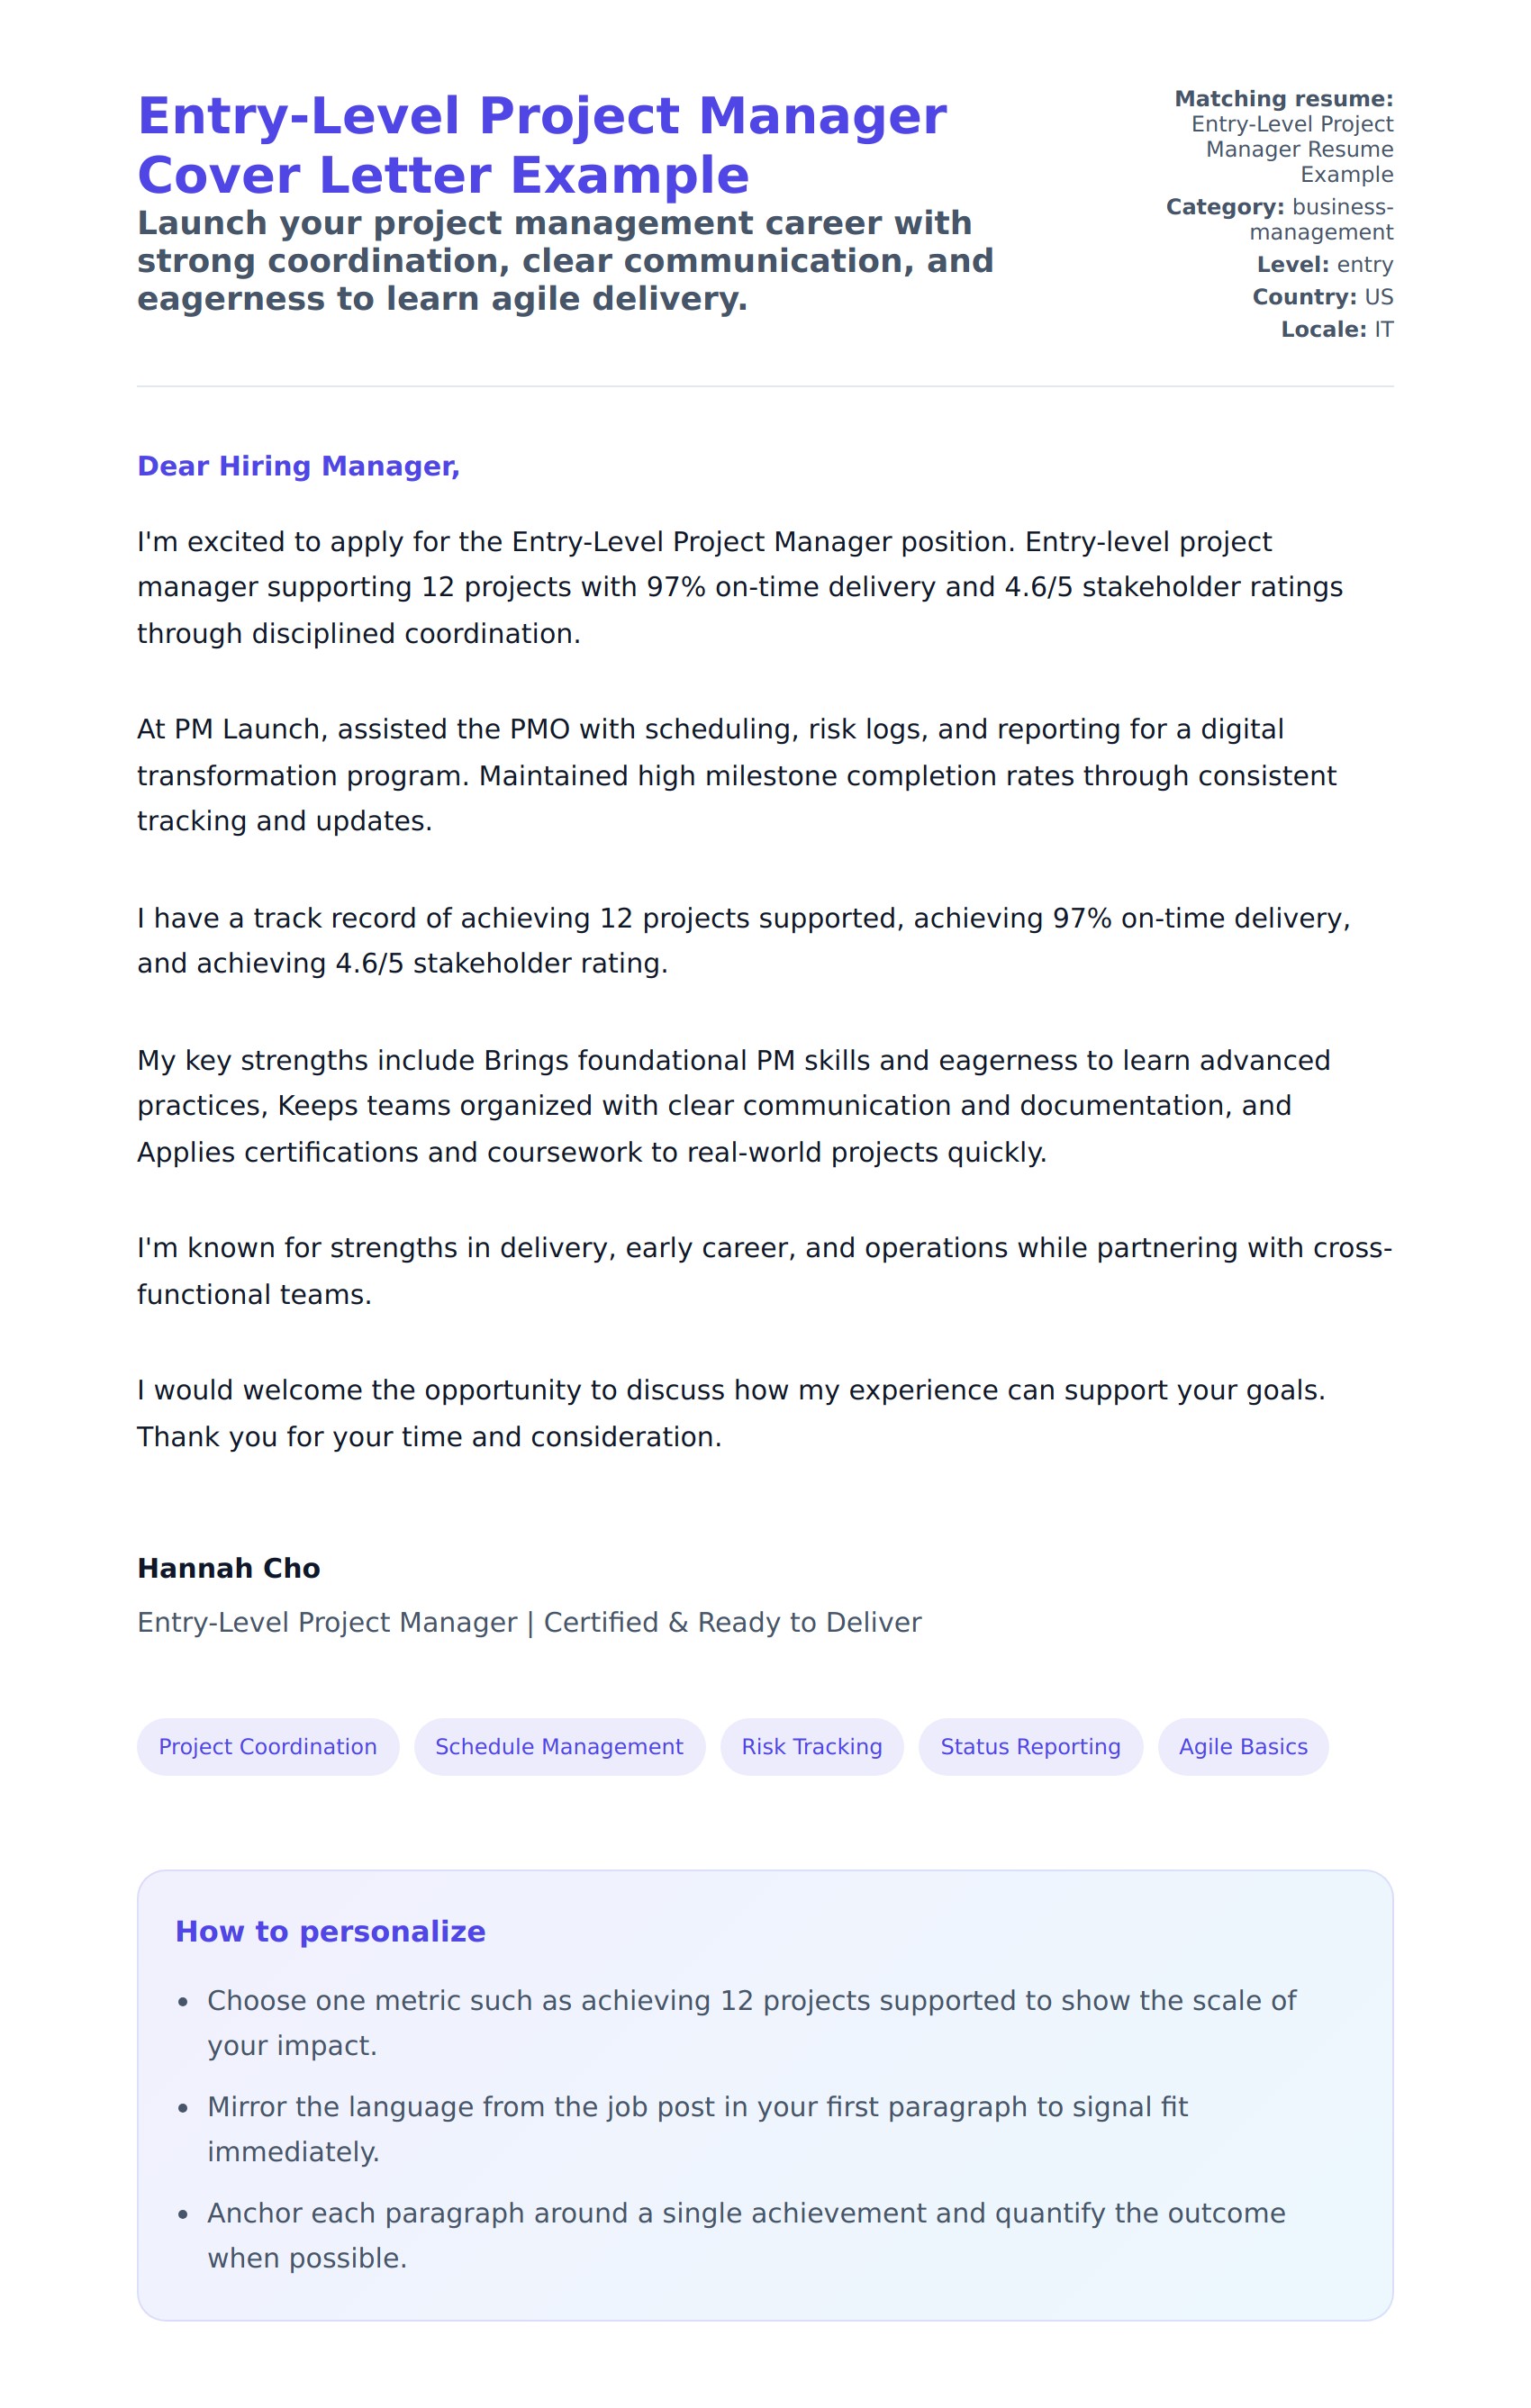The width and height of the screenshot is (1531, 2408).
Task: Click the Cover Letter Example page title
Action: click(541, 145)
